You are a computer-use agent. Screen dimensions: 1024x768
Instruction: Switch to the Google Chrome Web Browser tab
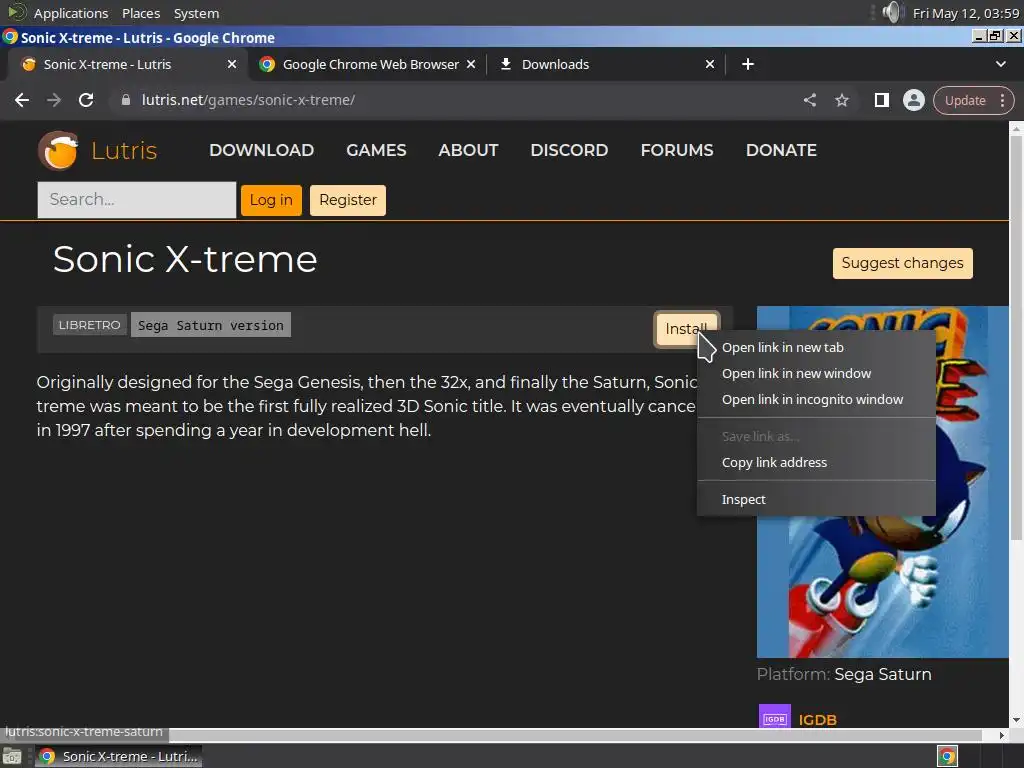[x=370, y=64]
